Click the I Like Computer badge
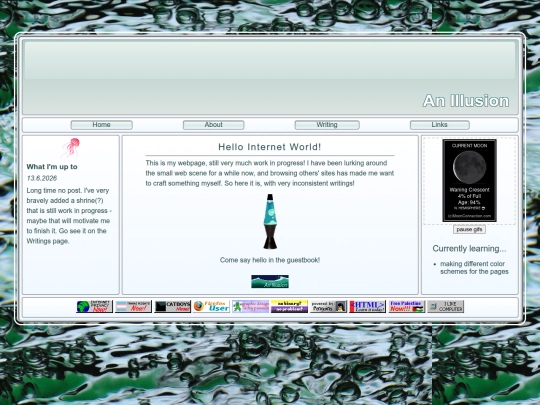 (x=446, y=307)
